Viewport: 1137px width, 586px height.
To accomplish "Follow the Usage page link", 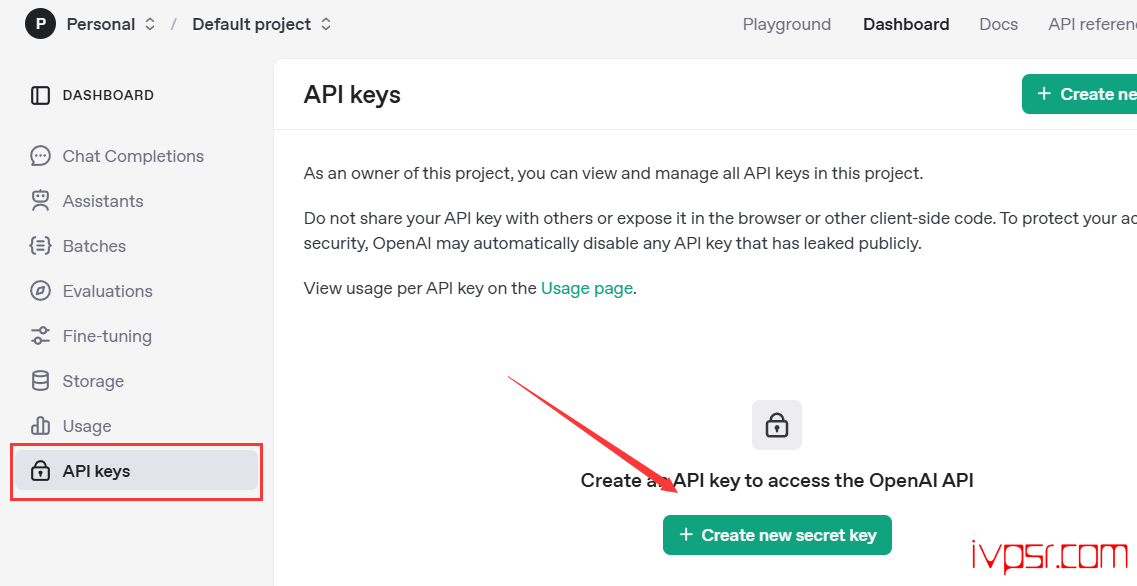I will click(x=587, y=289).
